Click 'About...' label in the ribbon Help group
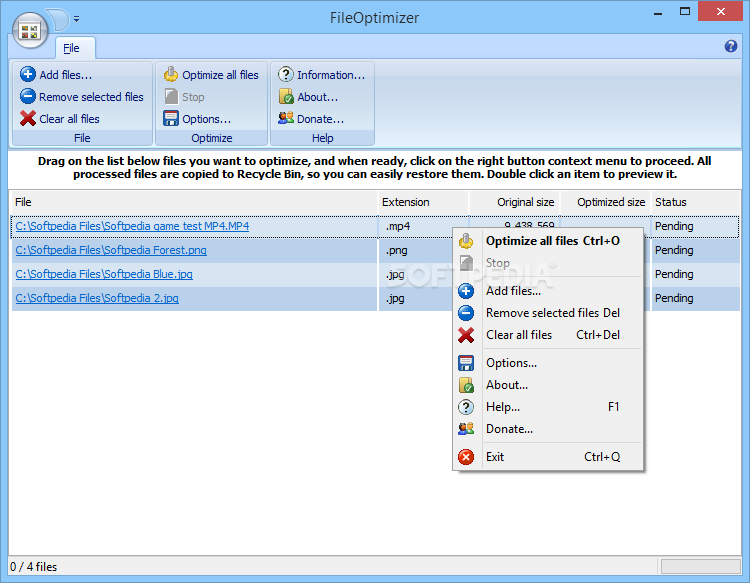 318,97
